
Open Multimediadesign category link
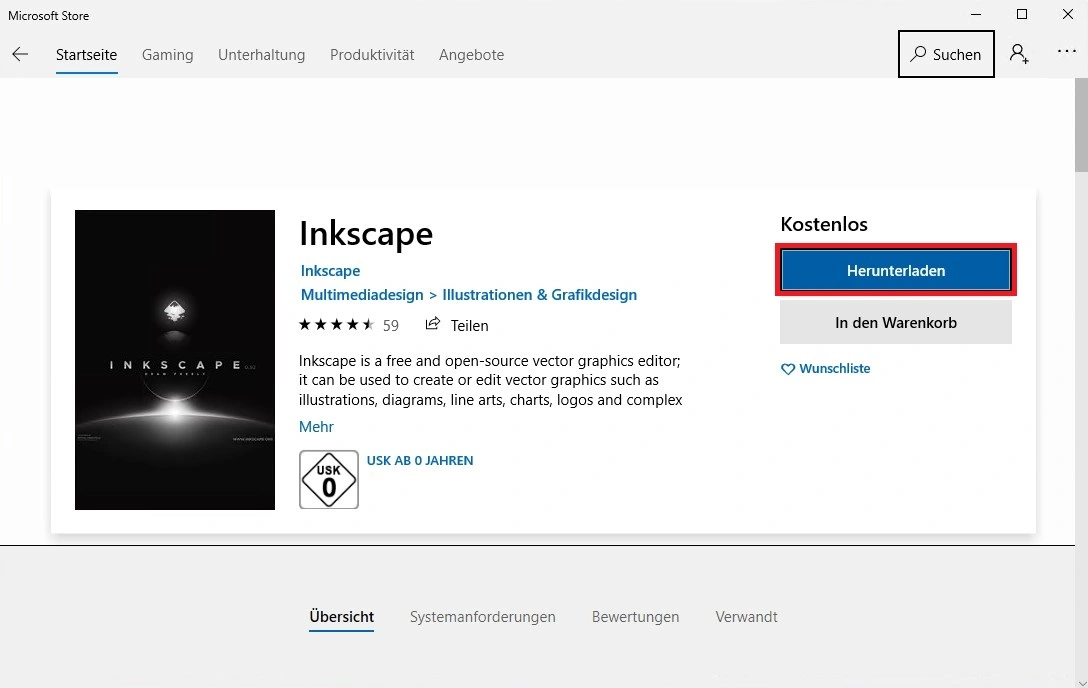pyautogui.click(x=361, y=295)
